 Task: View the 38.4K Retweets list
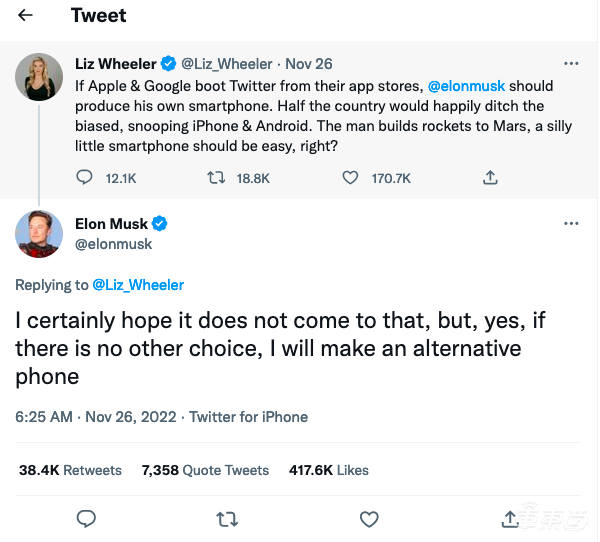coord(70,470)
